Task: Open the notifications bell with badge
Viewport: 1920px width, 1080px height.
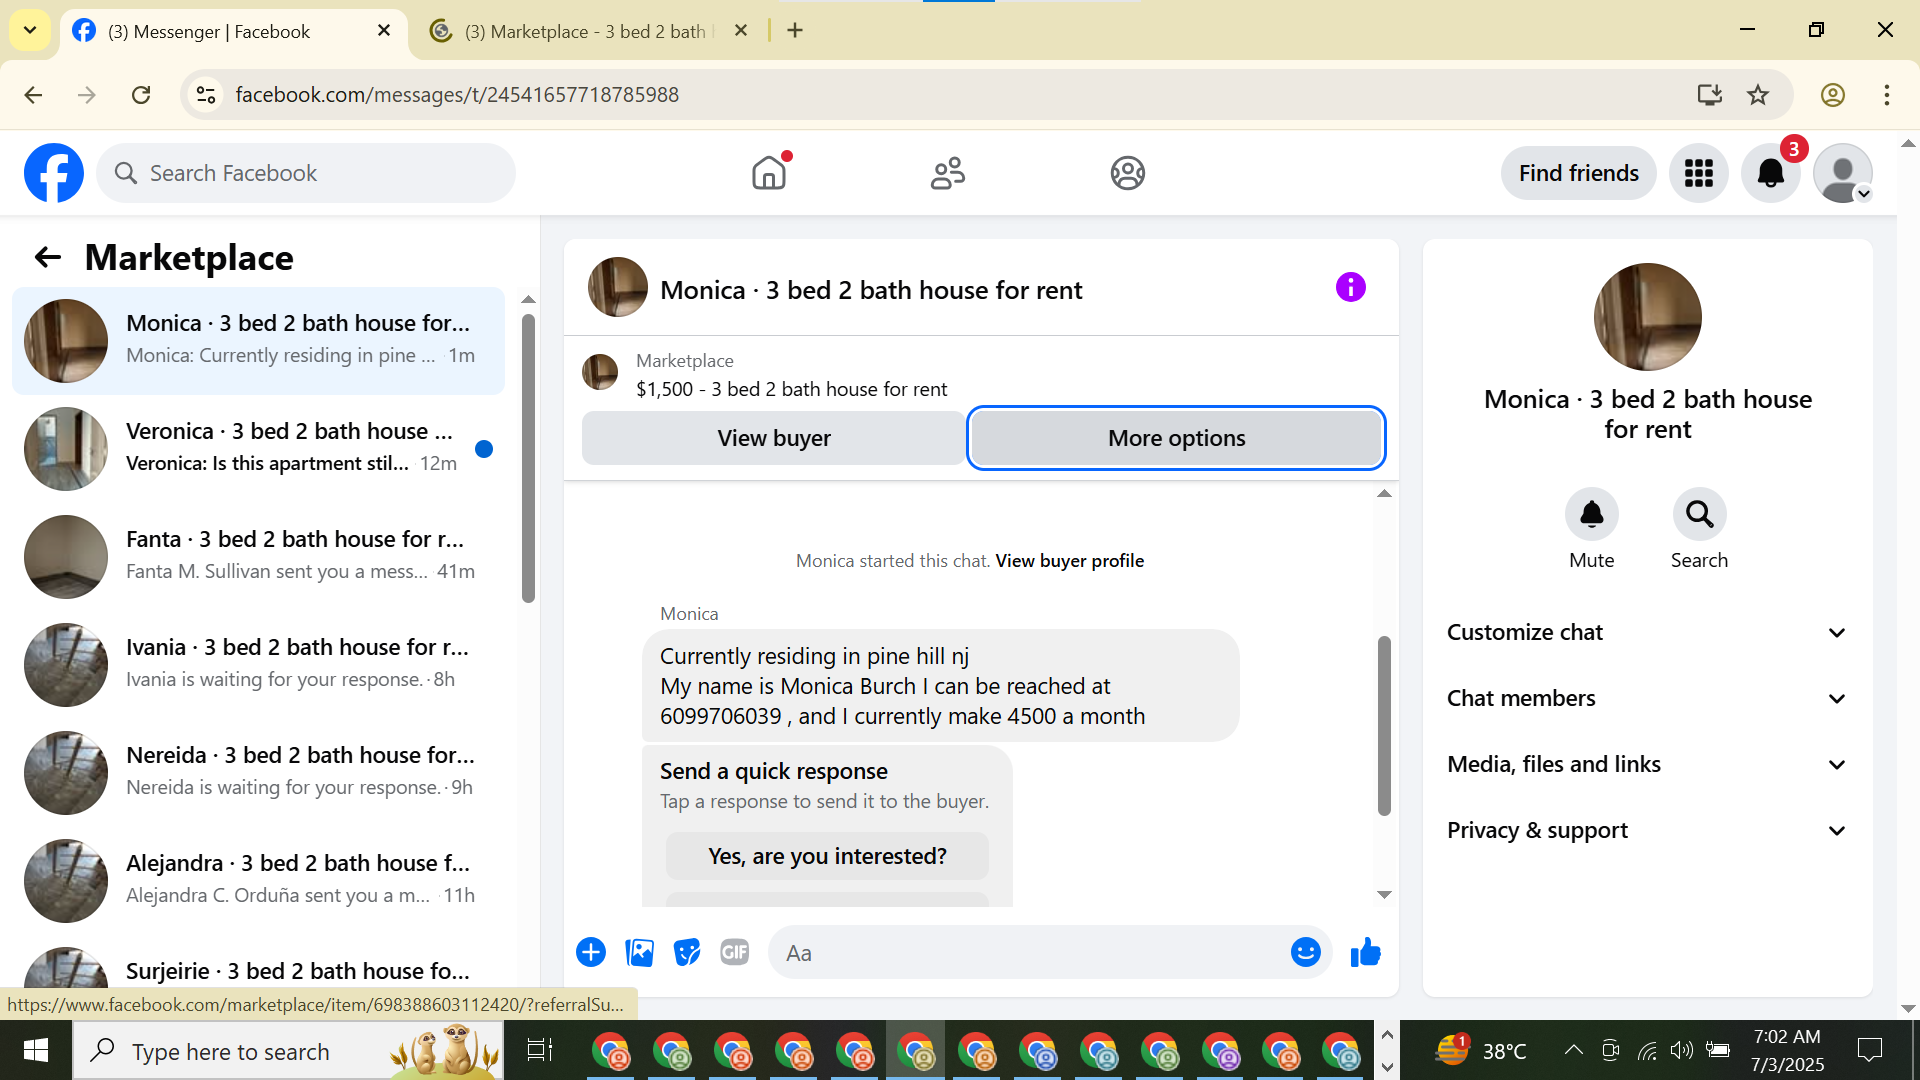Action: click(x=1770, y=173)
